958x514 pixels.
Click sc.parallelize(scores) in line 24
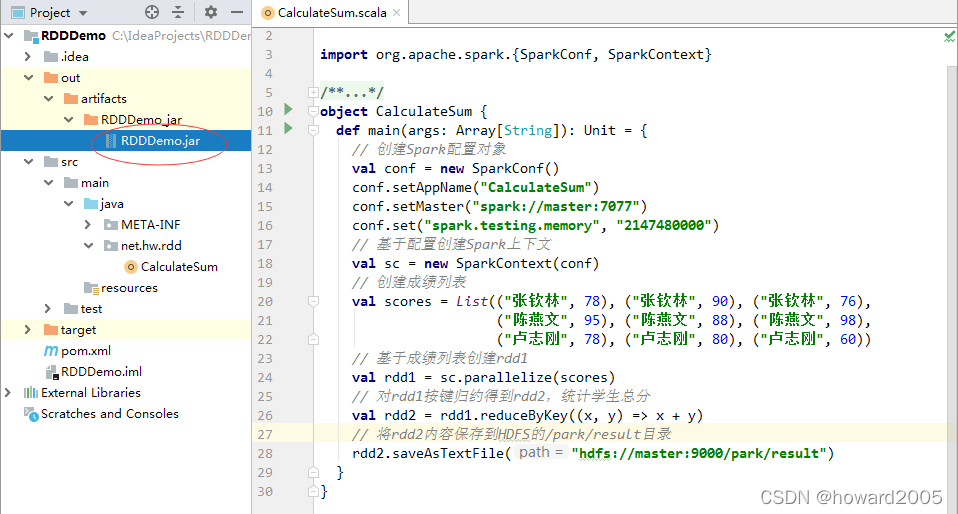(x=528, y=378)
